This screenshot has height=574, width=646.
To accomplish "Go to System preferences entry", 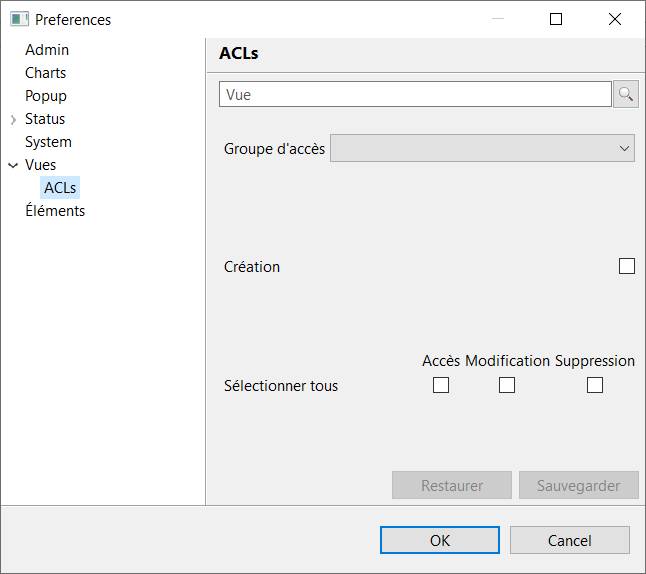I will (x=48, y=142).
